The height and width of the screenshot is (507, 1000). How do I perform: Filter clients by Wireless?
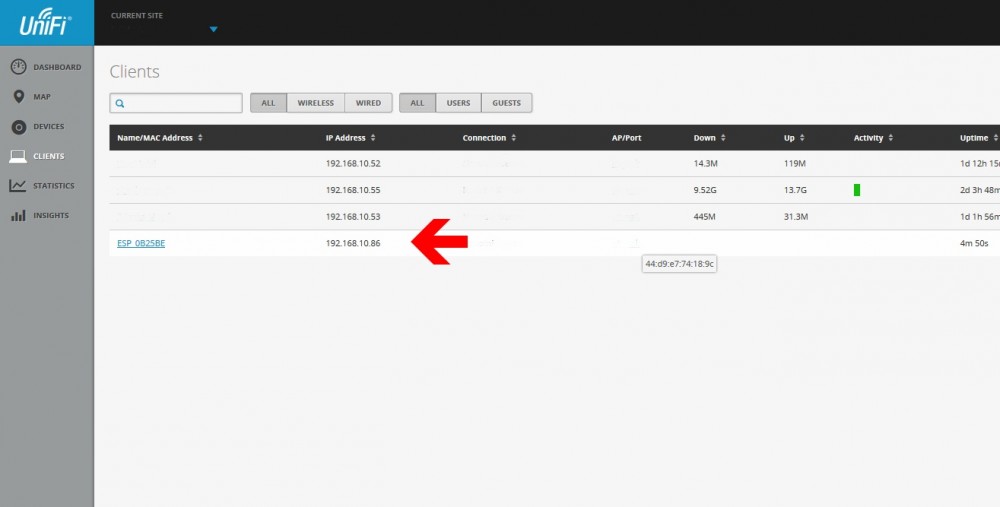tap(315, 103)
